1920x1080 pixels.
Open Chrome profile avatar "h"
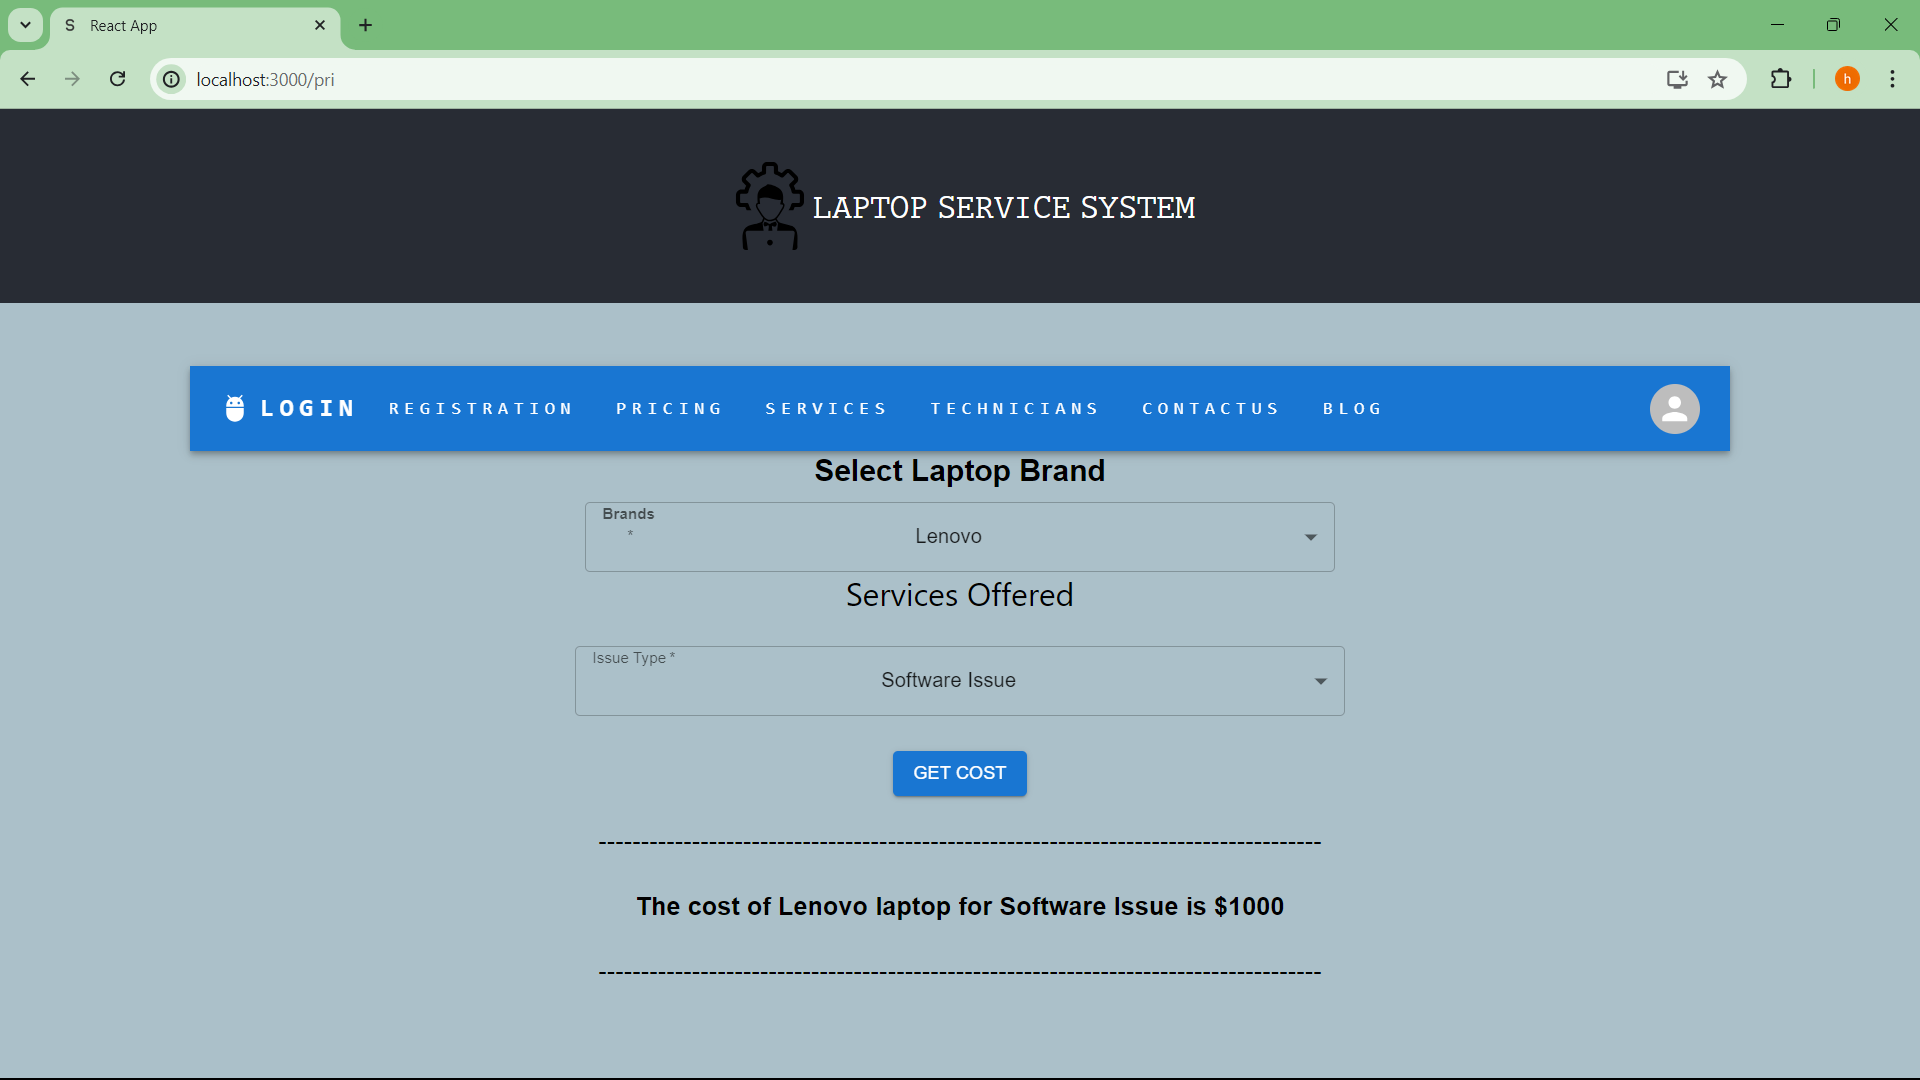pos(1847,79)
